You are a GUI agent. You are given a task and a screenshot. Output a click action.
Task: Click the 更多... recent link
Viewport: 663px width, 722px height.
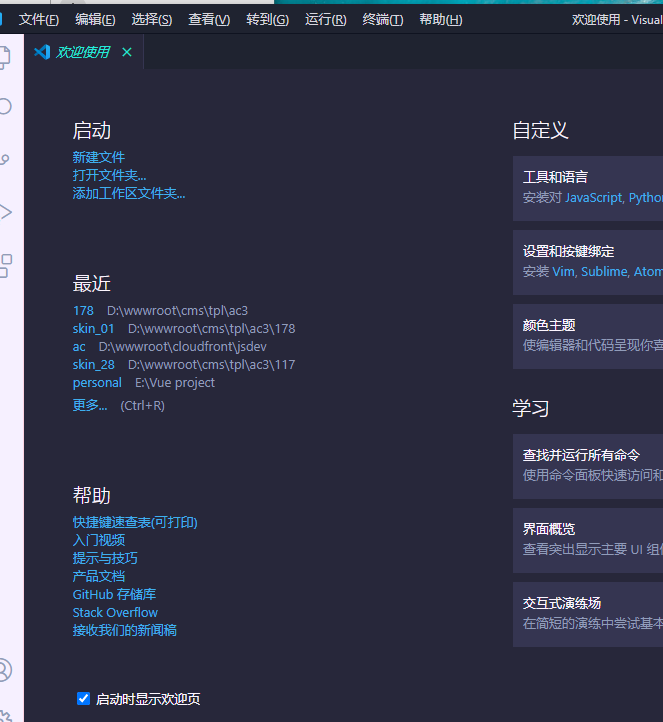(x=90, y=405)
